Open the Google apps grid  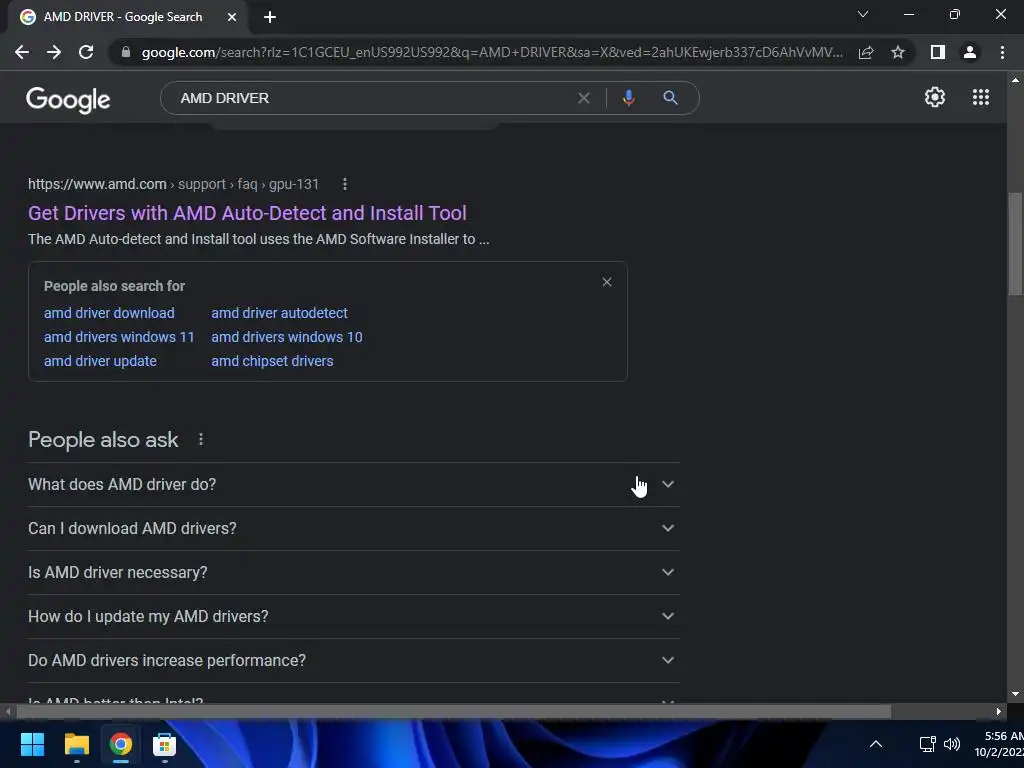[x=981, y=97]
